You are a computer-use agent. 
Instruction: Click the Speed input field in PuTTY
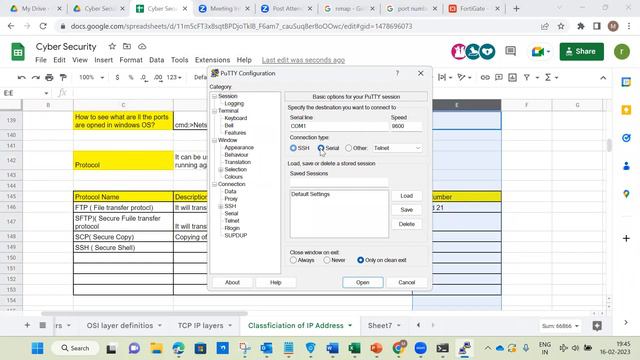[406, 126]
